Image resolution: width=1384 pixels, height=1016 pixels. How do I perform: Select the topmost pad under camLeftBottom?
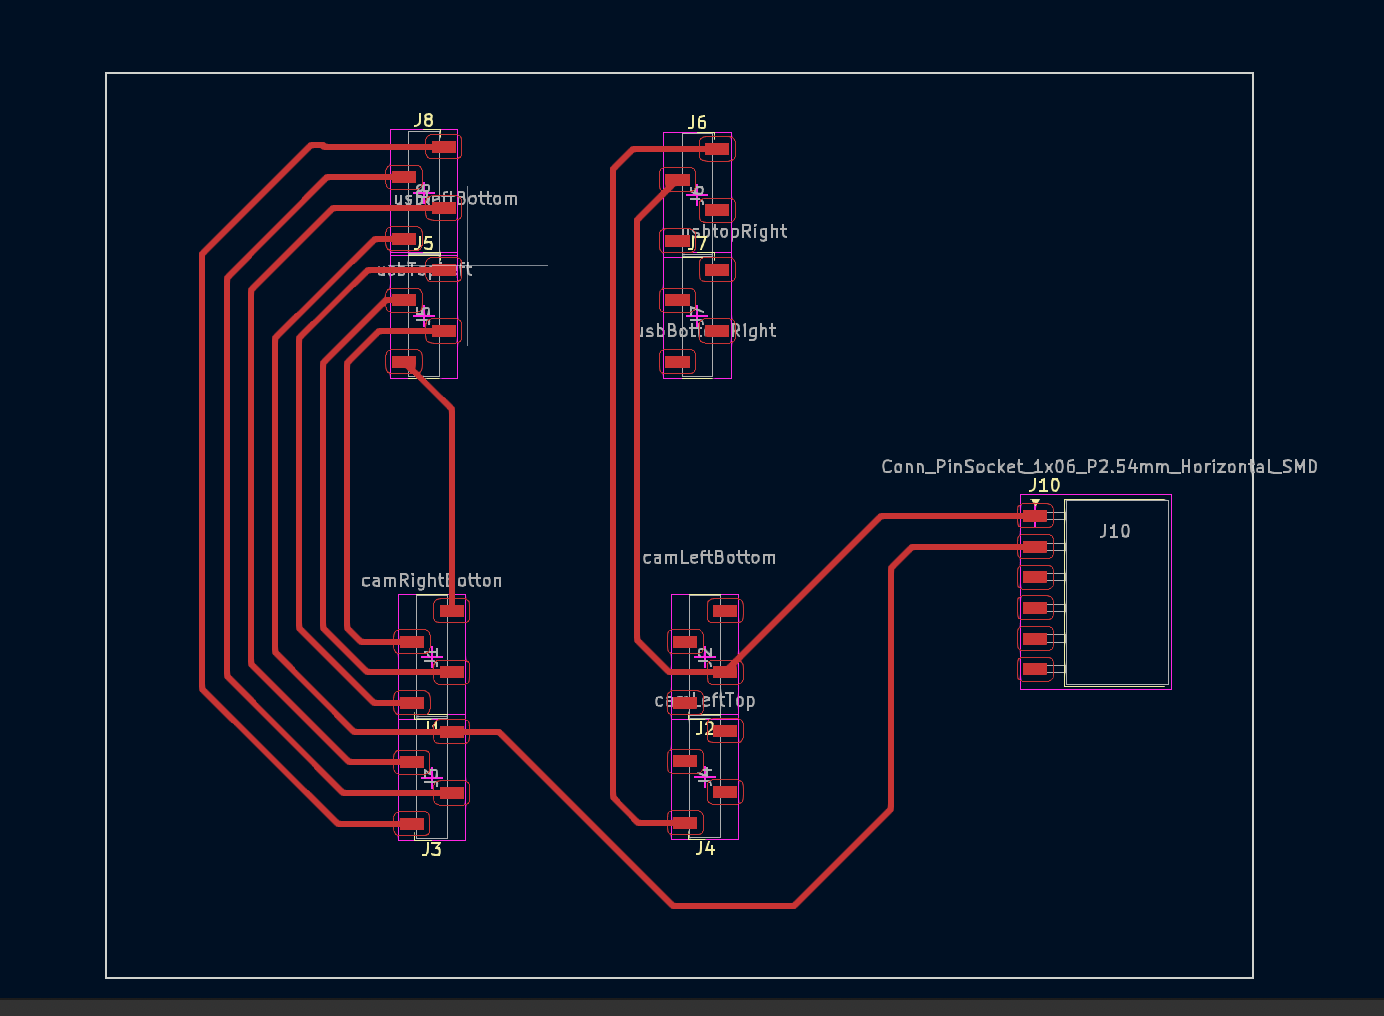pos(725,610)
